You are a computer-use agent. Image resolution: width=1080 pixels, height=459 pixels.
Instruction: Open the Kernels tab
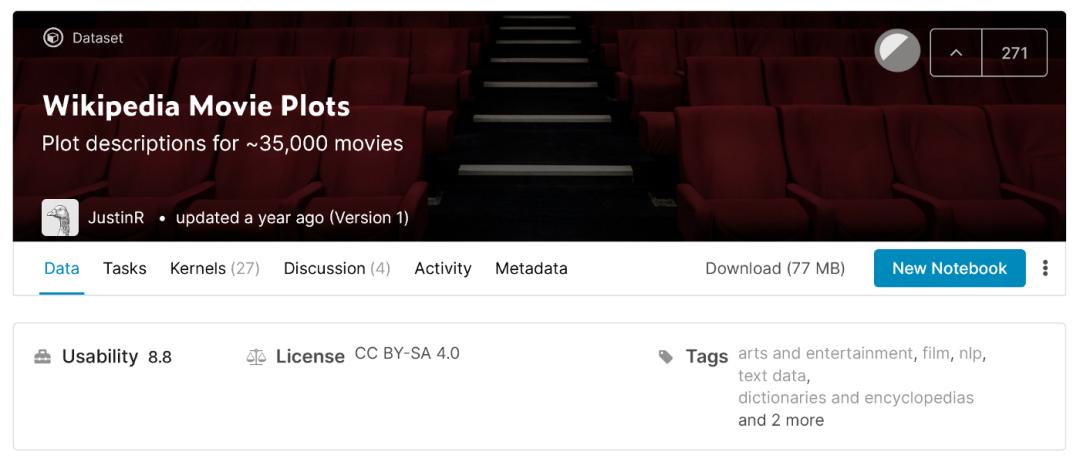214,268
